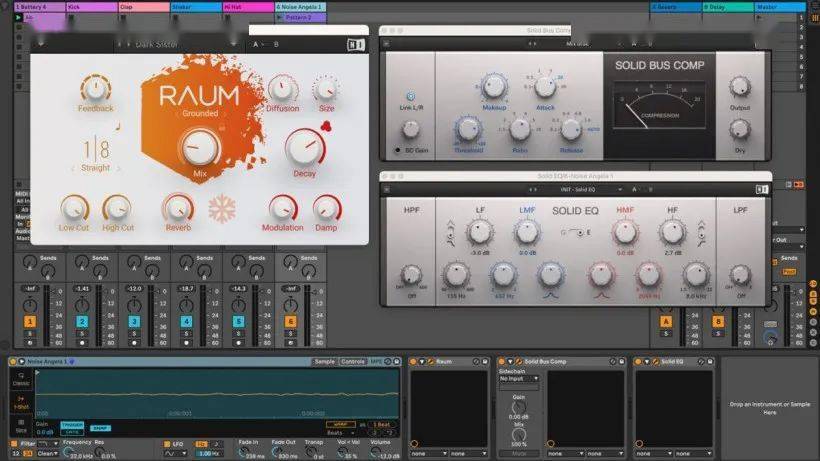The height and width of the screenshot is (461, 820).
Task: Click the red cluster icon above Decay
Action: tap(325, 125)
